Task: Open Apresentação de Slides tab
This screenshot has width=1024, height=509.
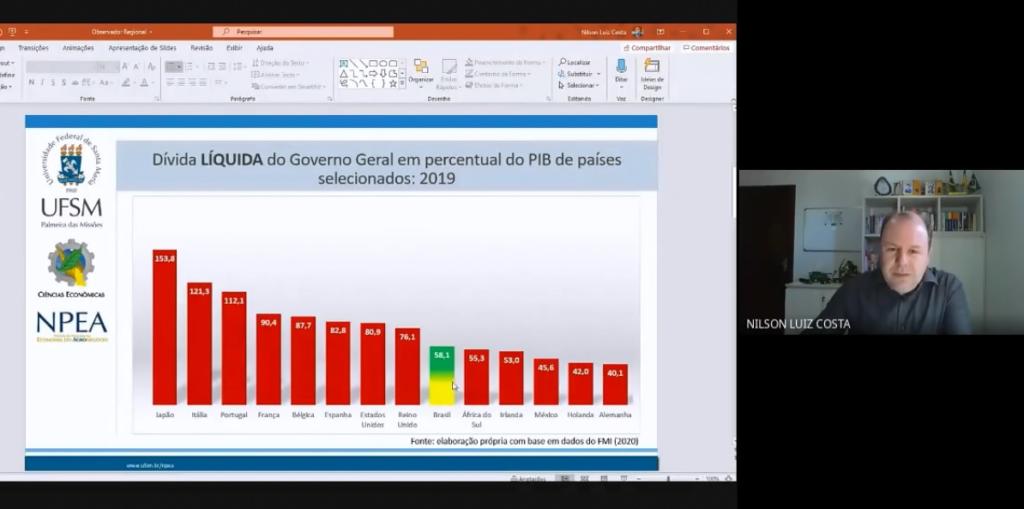Action: [142, 48]
